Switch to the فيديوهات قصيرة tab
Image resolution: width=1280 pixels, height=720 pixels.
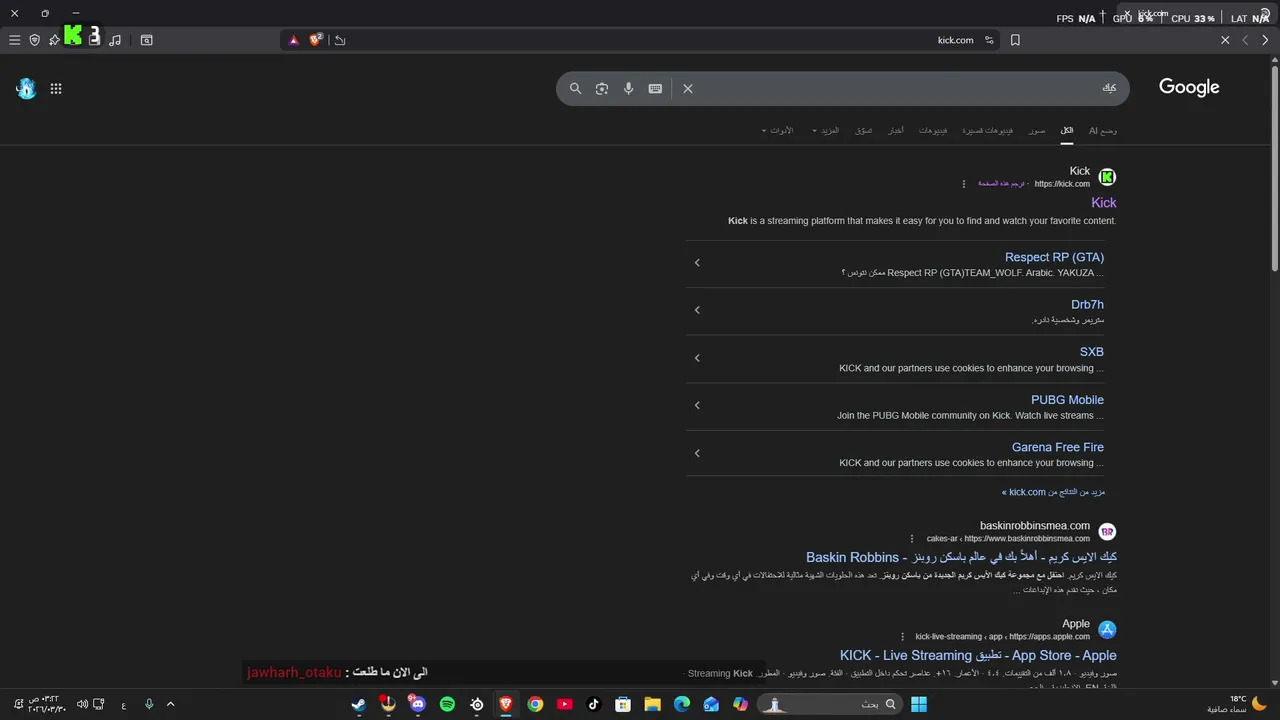tap(988, 130)
